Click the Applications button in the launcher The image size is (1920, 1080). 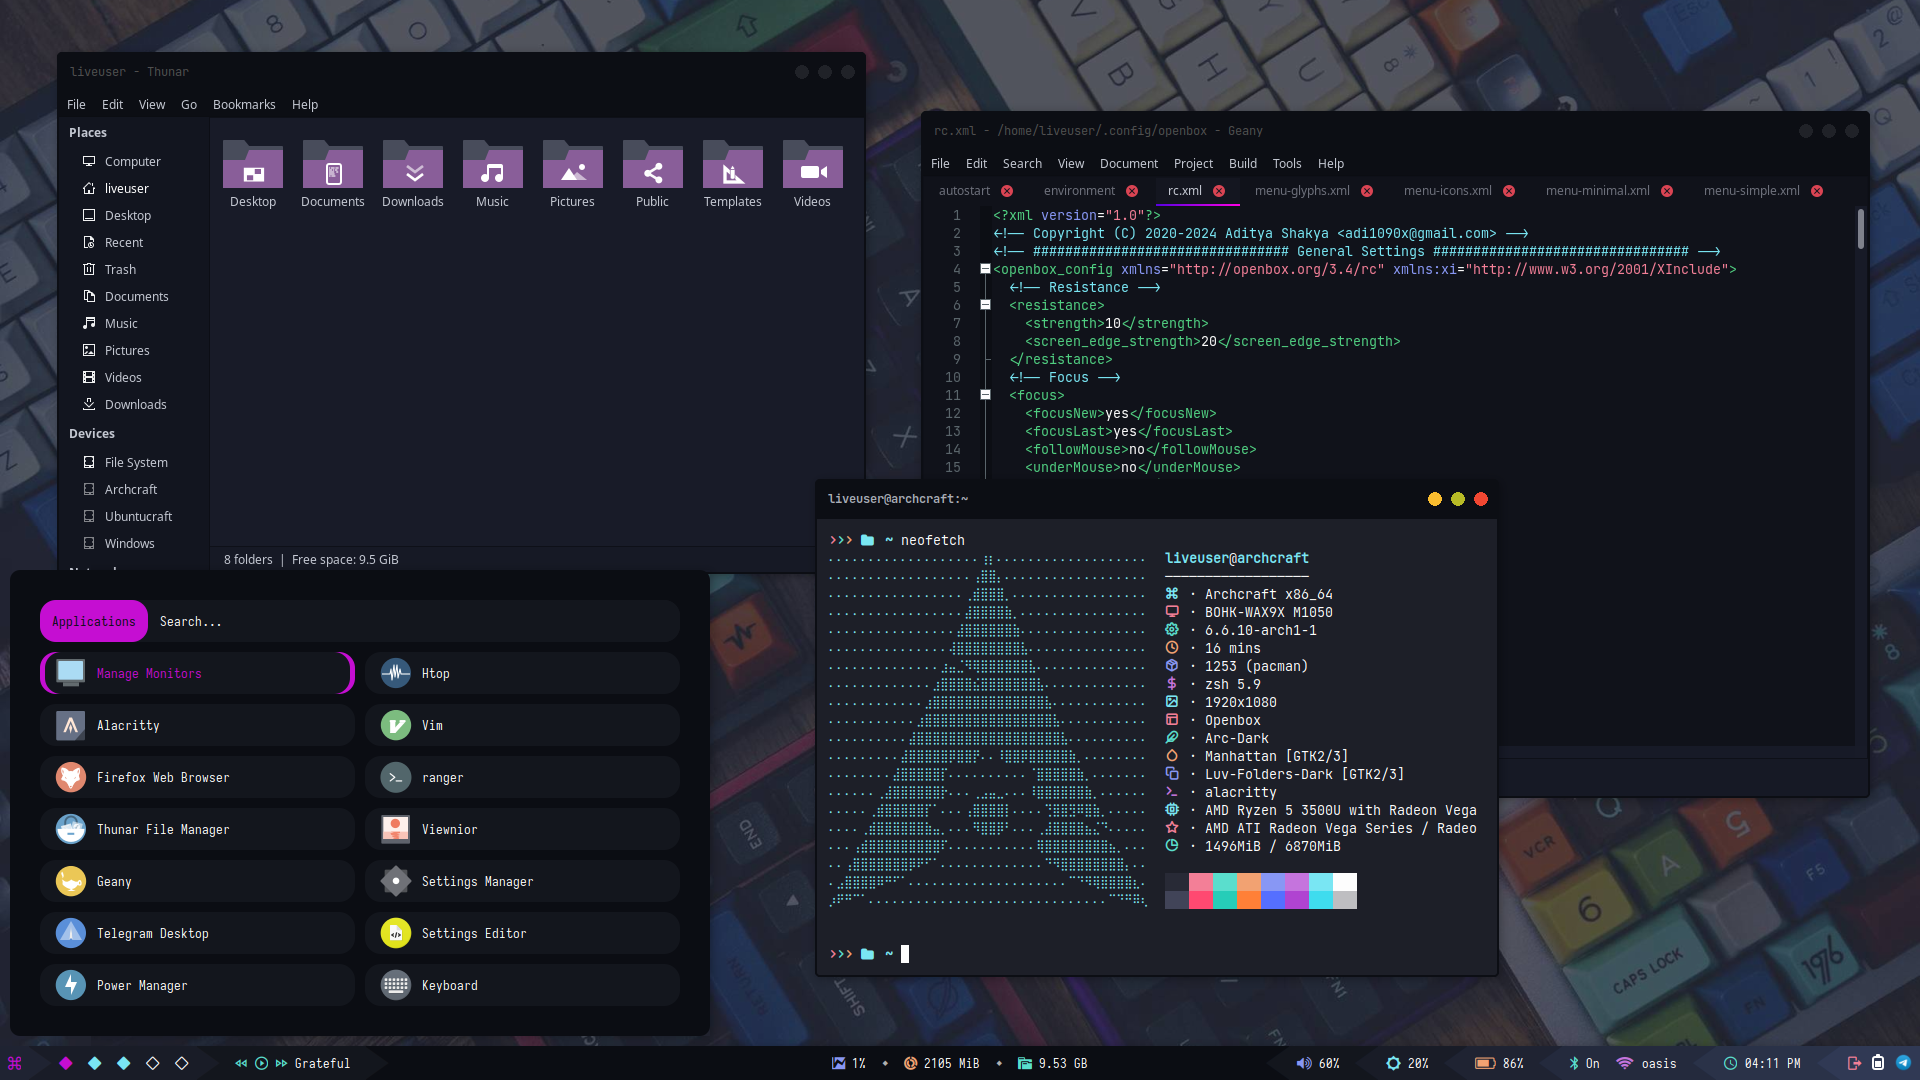point(94,621)
